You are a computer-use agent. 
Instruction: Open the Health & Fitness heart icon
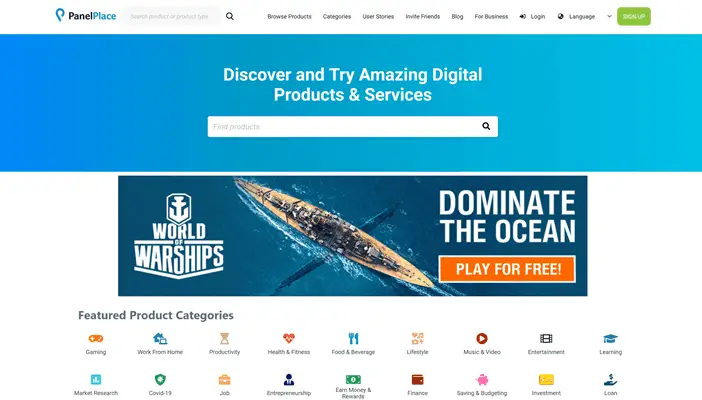tap(289, 338)
